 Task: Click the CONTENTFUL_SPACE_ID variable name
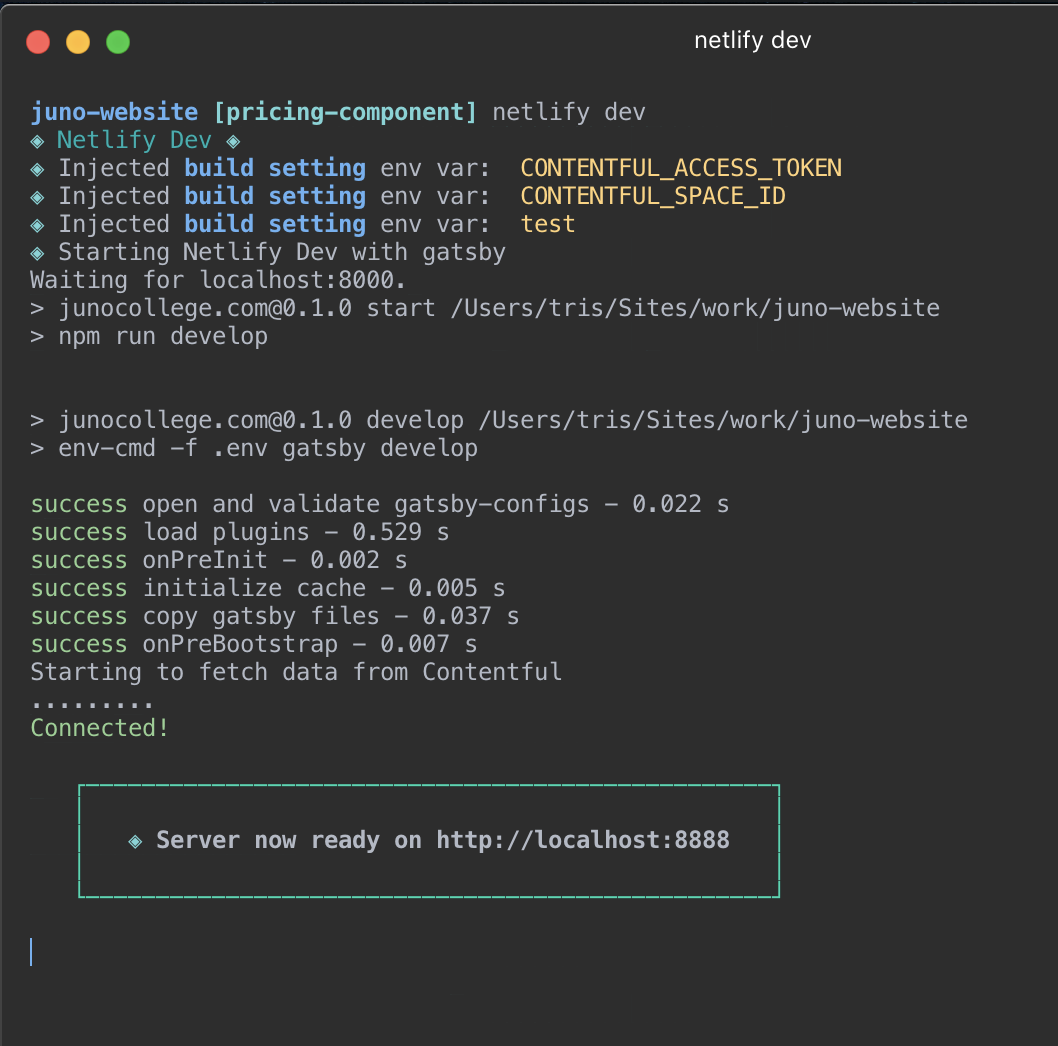click(x=652, y=196)
